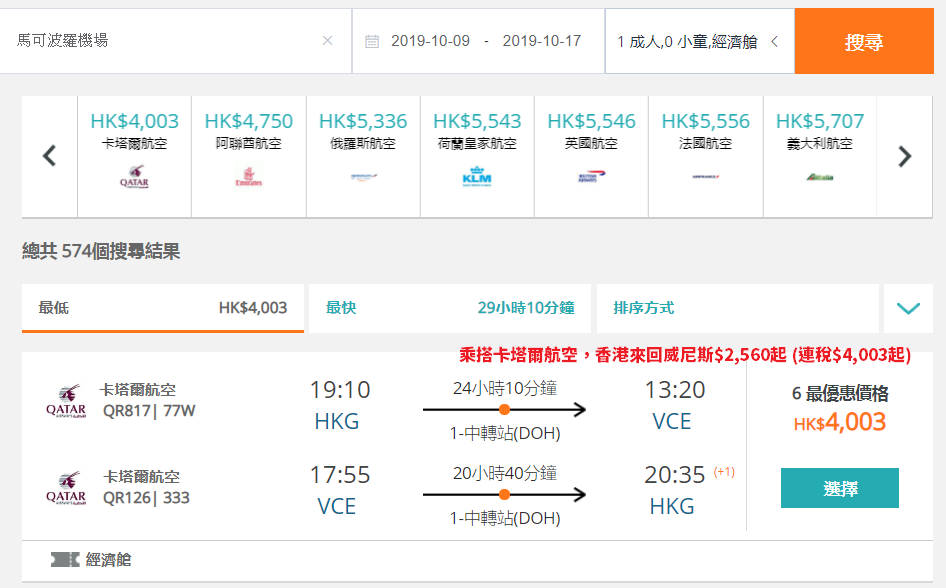
Task: Click the Air France logo in carousel
Action: point(706,177)
